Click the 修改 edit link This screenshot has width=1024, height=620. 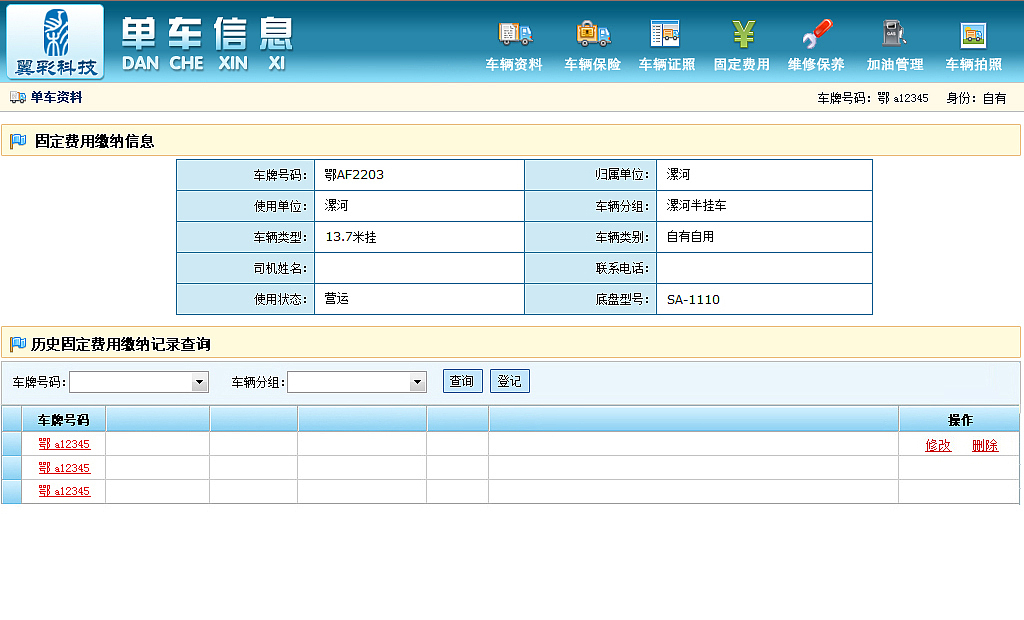(938, 445)
